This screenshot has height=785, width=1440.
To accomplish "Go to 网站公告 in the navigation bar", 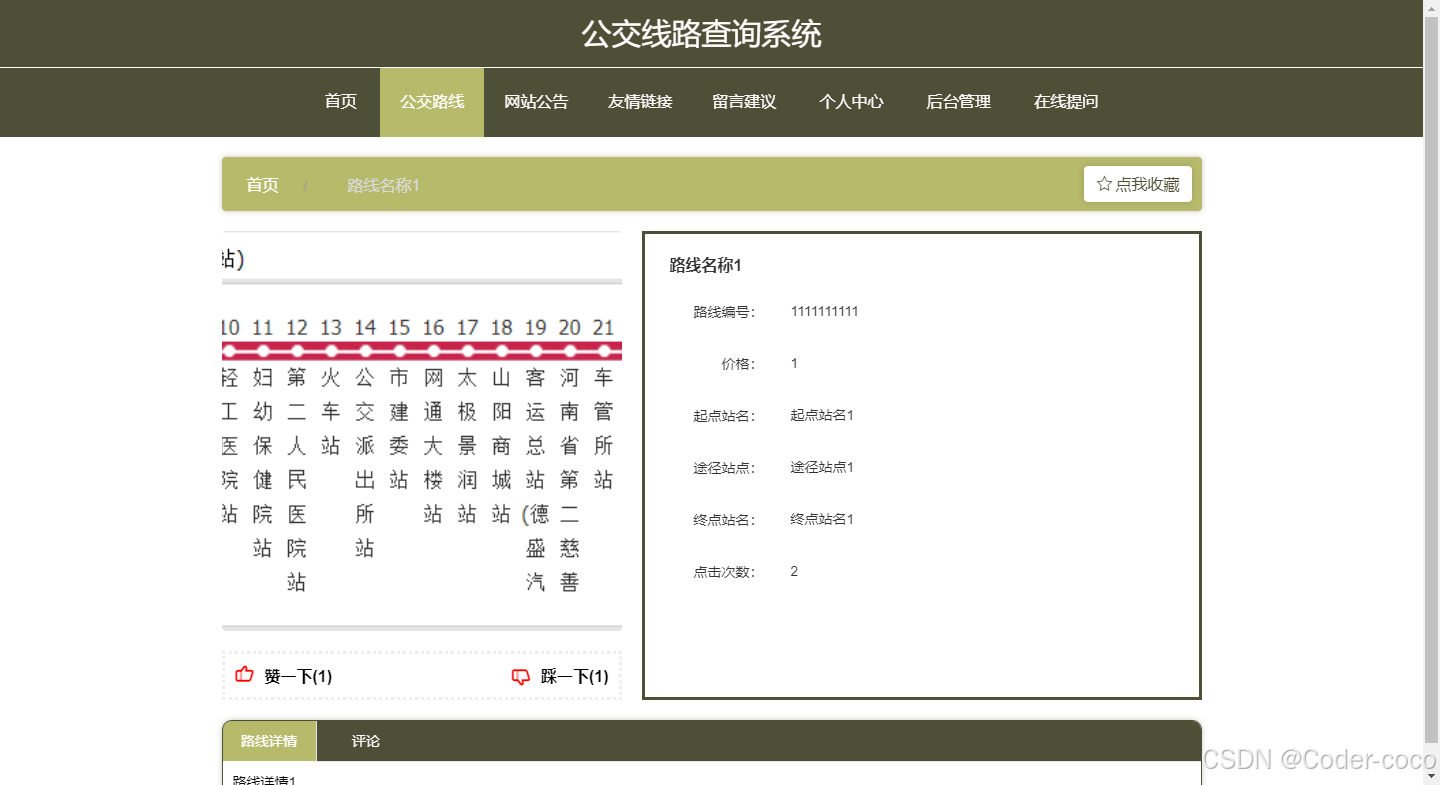I will pyautogui.click(x=536, y=102).
